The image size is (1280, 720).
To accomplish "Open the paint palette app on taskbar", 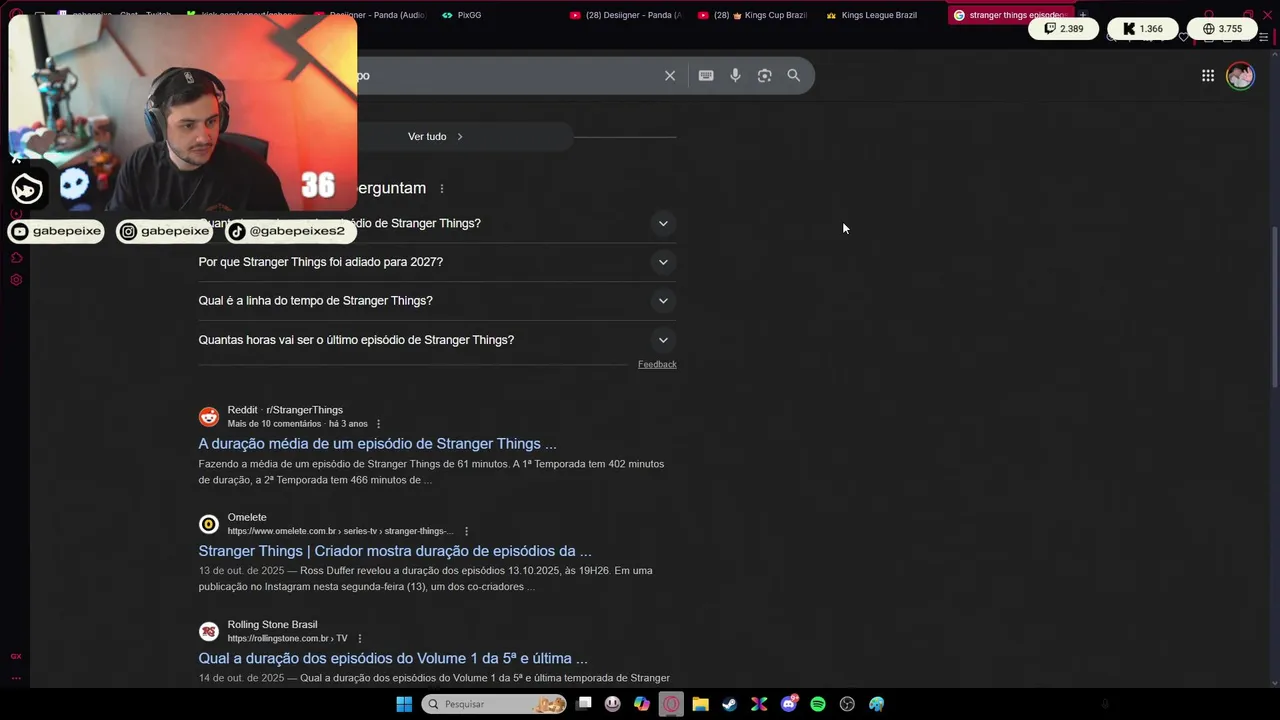I will pos(877,704).
